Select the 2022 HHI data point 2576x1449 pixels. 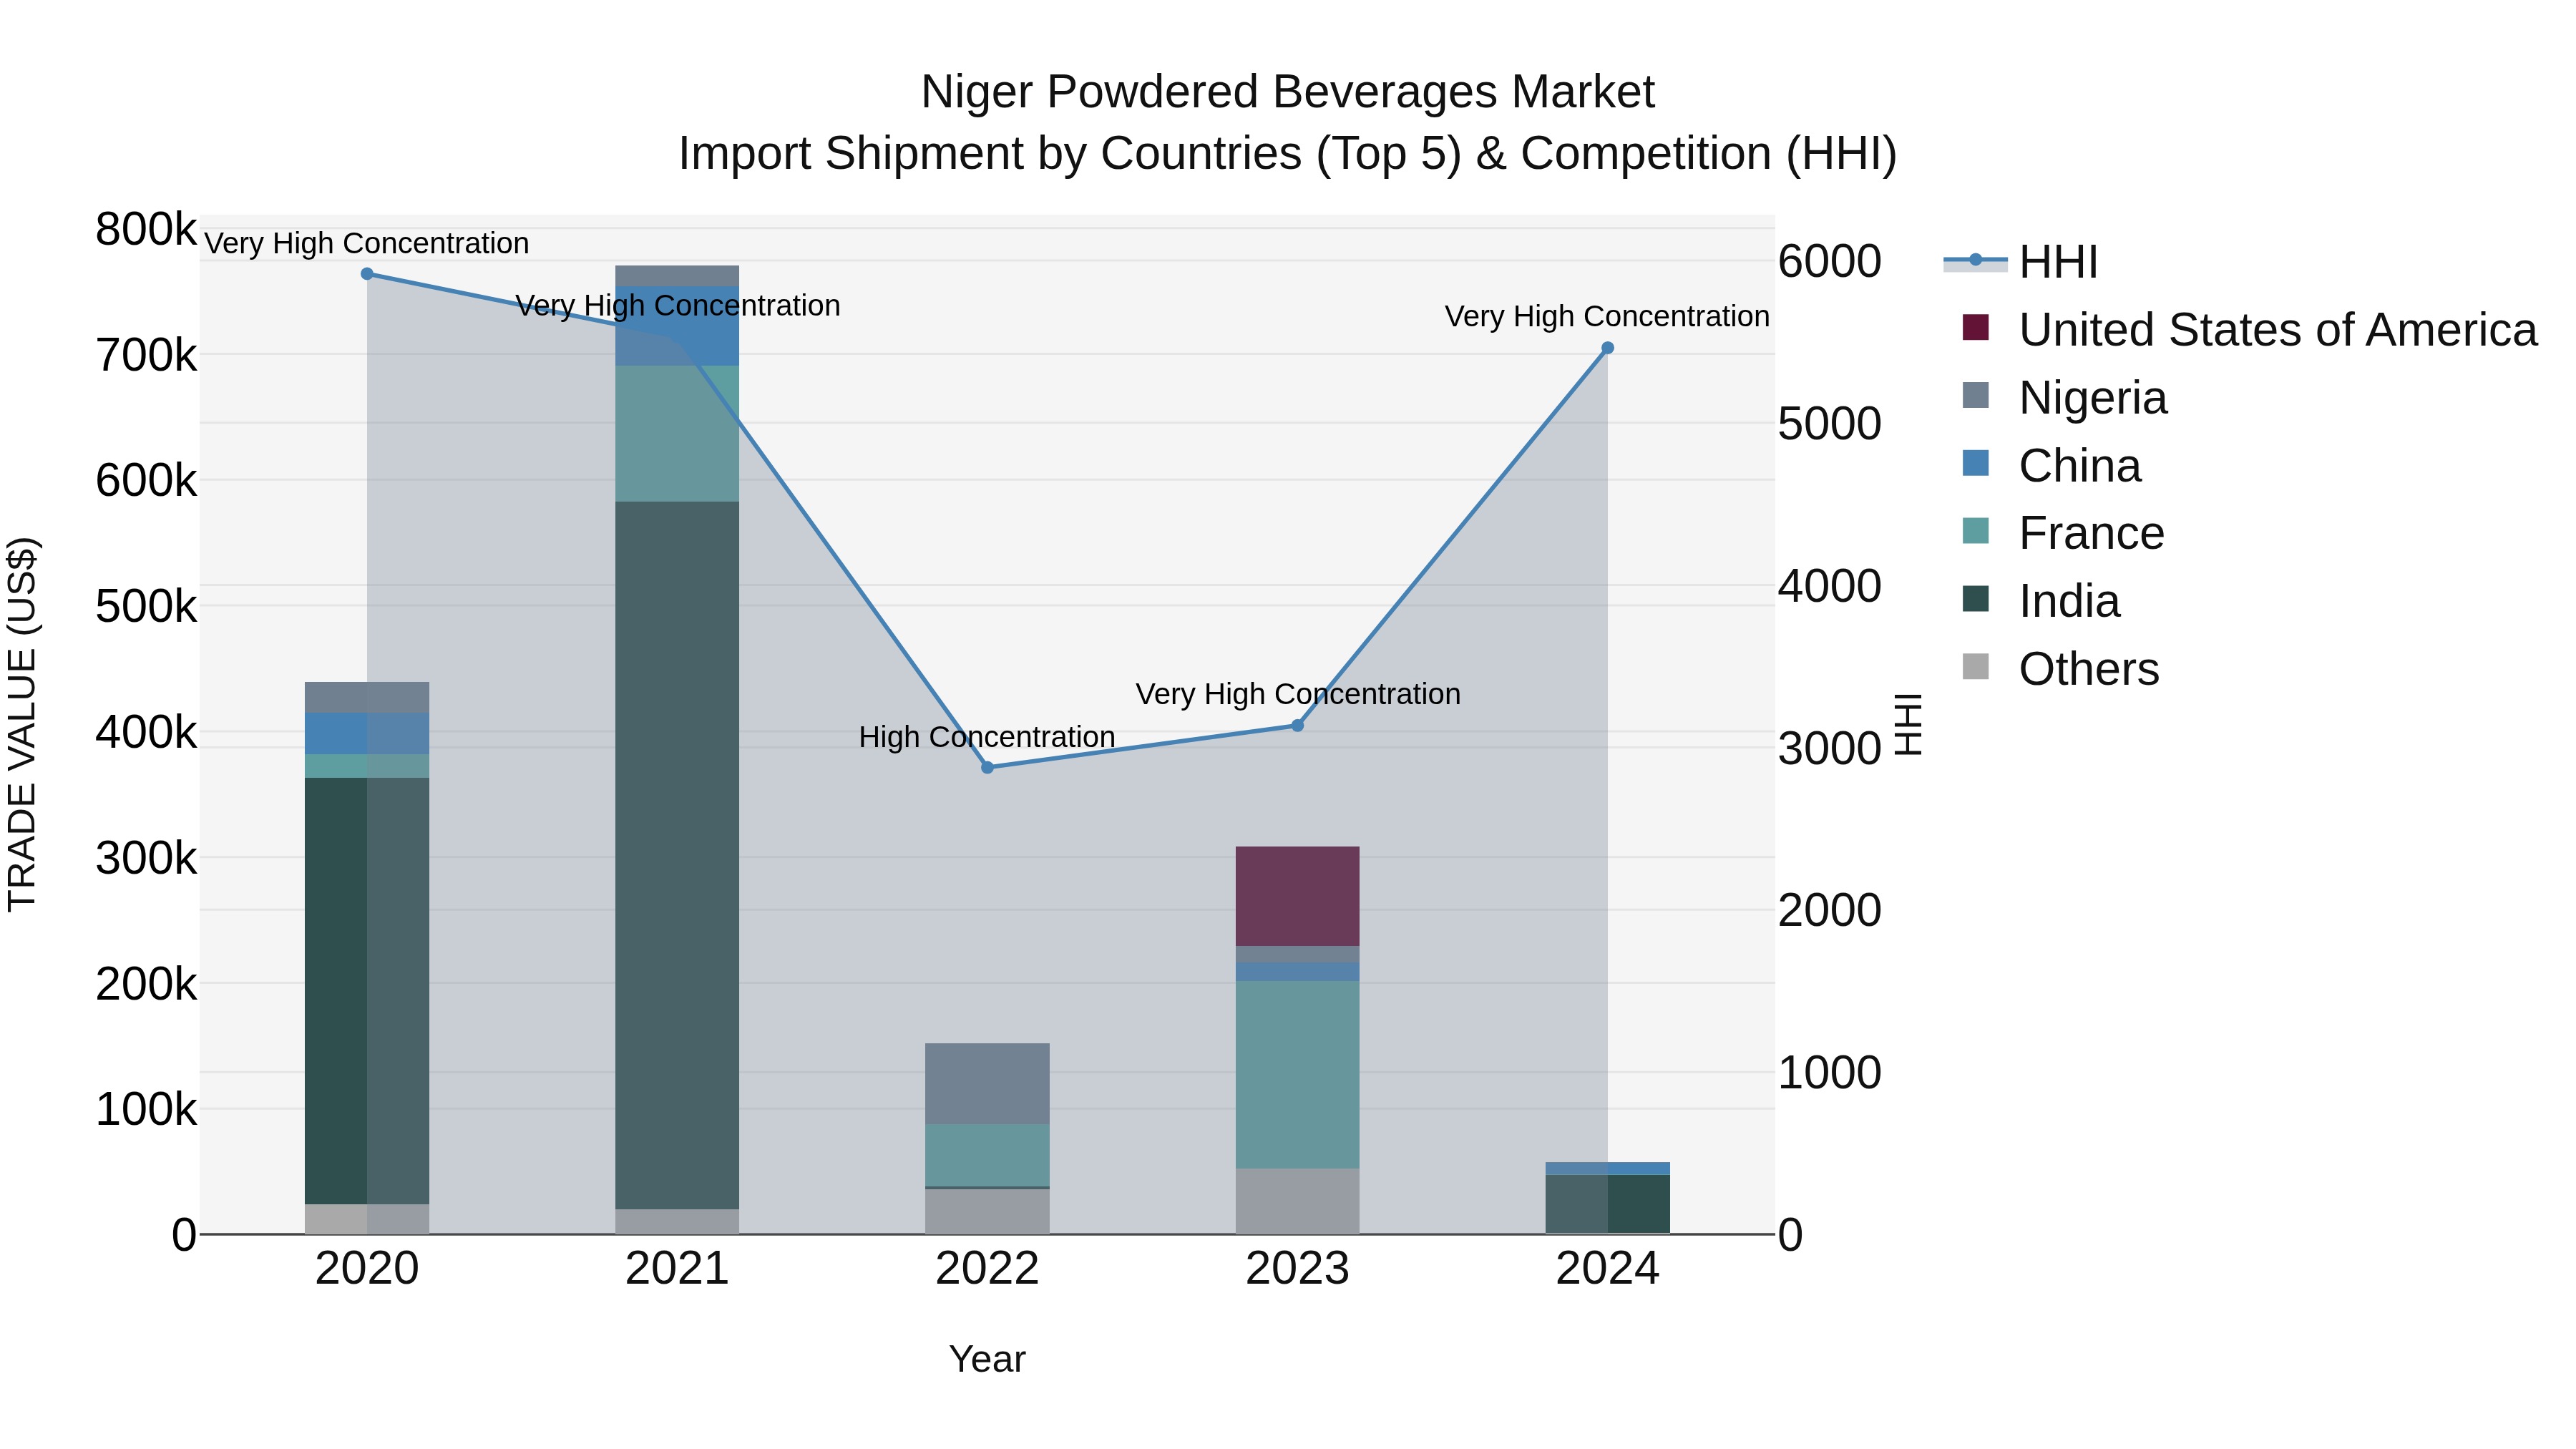coord(987,768)
